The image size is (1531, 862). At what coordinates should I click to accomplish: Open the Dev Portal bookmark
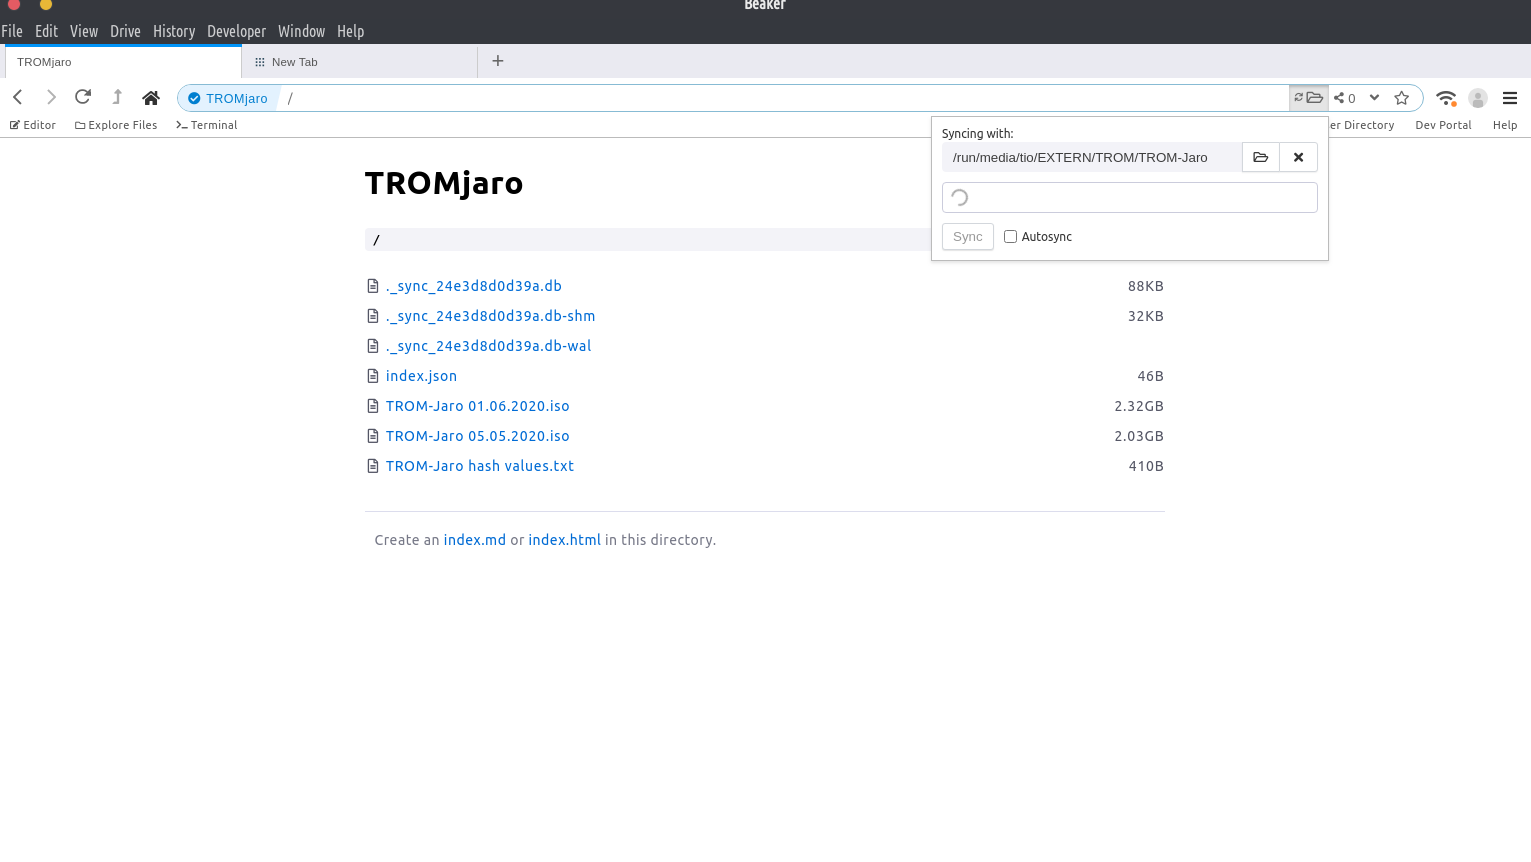(x=1443, y=125)
